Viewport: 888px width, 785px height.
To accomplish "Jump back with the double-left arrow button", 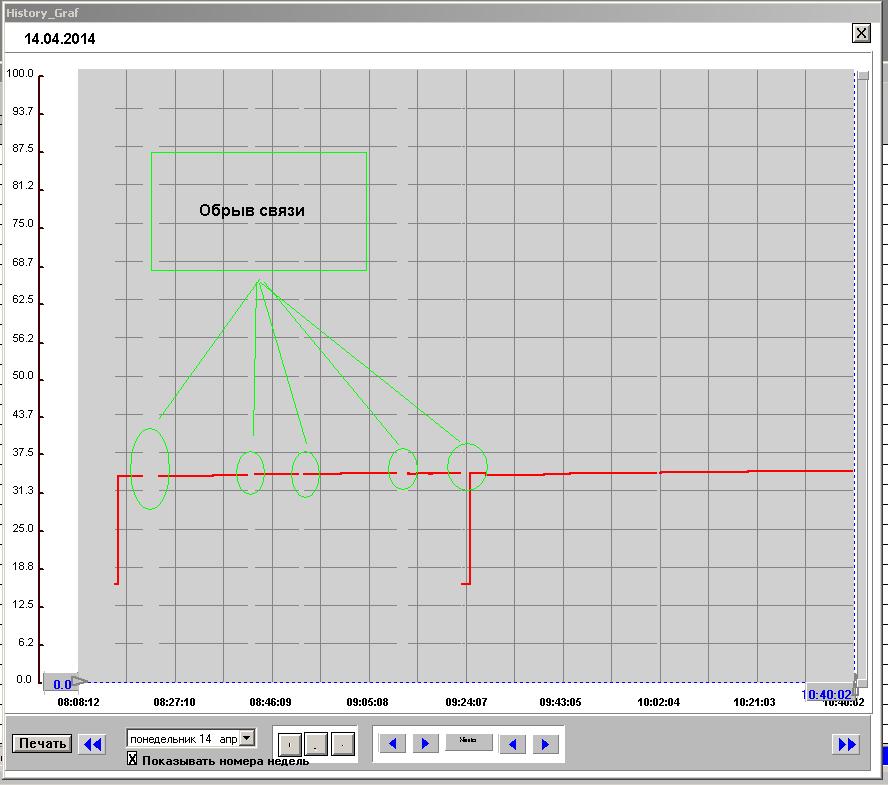I will [x=92, y=744].
